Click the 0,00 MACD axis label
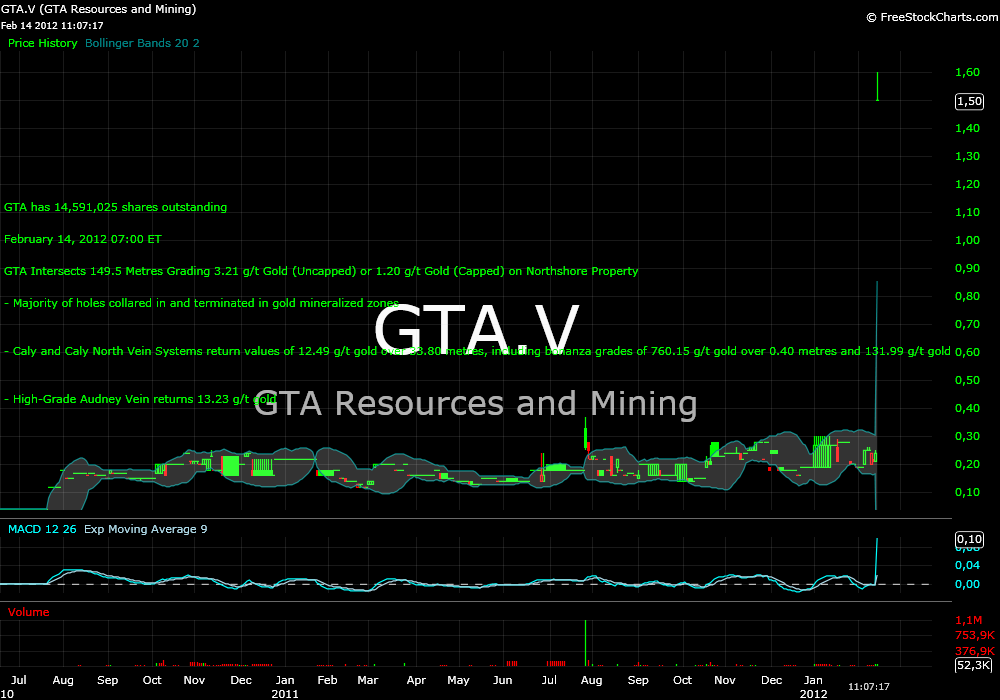The width and height of the screenshot is (1000, 700). click(x=967, y=585)
